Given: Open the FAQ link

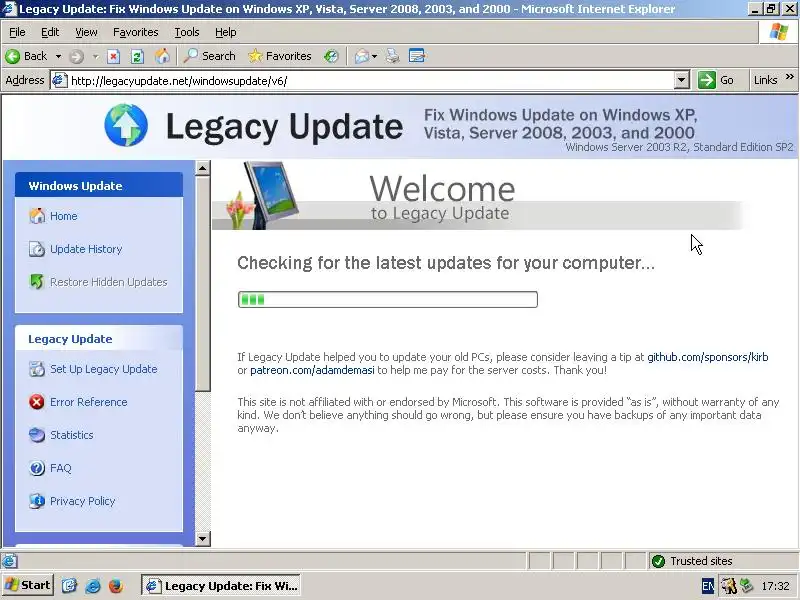Looking at the screenshot, I should [x=61, y=468].
